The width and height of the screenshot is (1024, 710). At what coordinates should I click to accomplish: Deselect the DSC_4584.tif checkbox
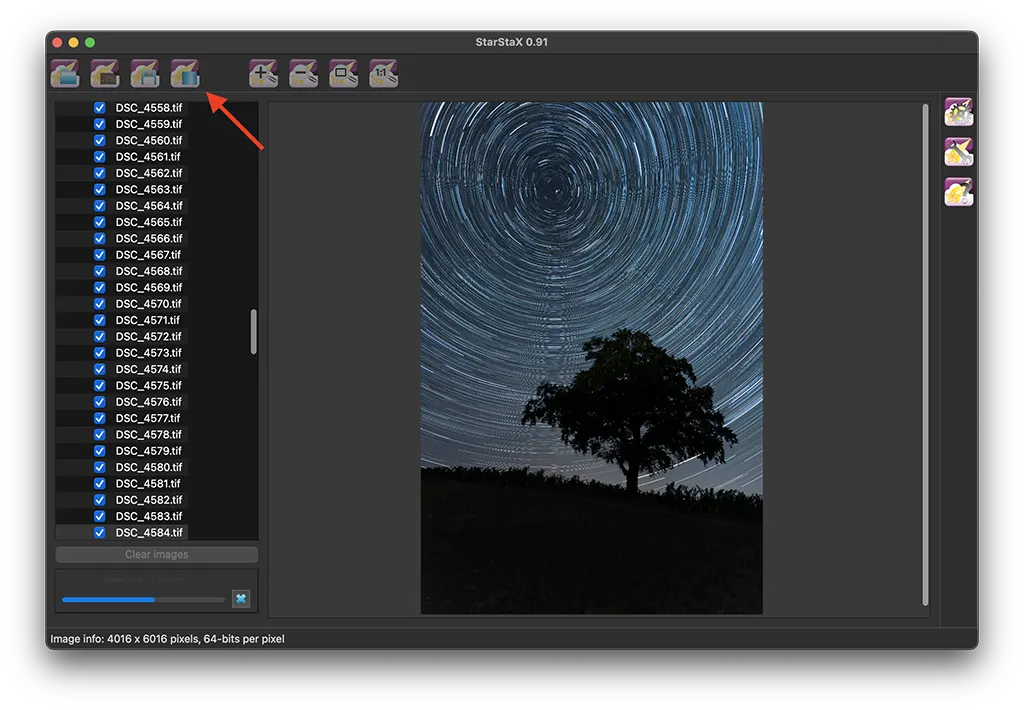(100, 533)
